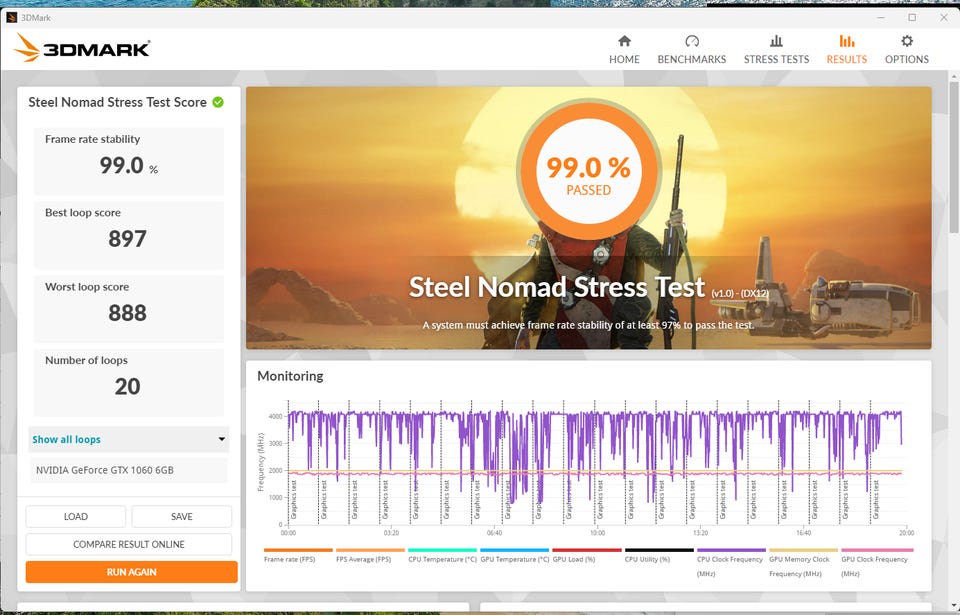Toggle CPU Clock Frequency legend swatch
The height and width of the screenshot is (615, 960).
[x=731, y=550]
